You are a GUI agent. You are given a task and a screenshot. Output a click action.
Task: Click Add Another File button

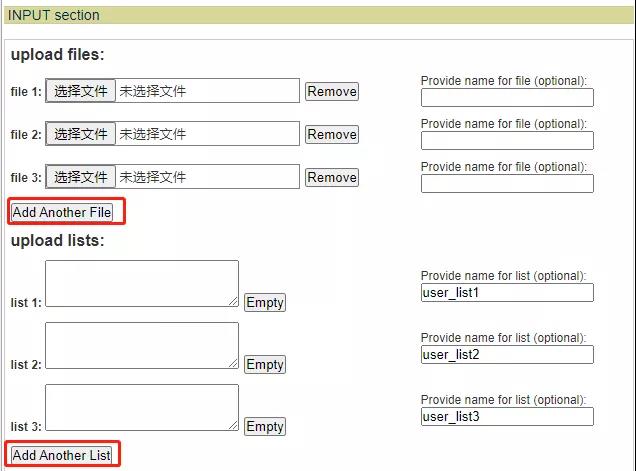(x=62, y=212)
